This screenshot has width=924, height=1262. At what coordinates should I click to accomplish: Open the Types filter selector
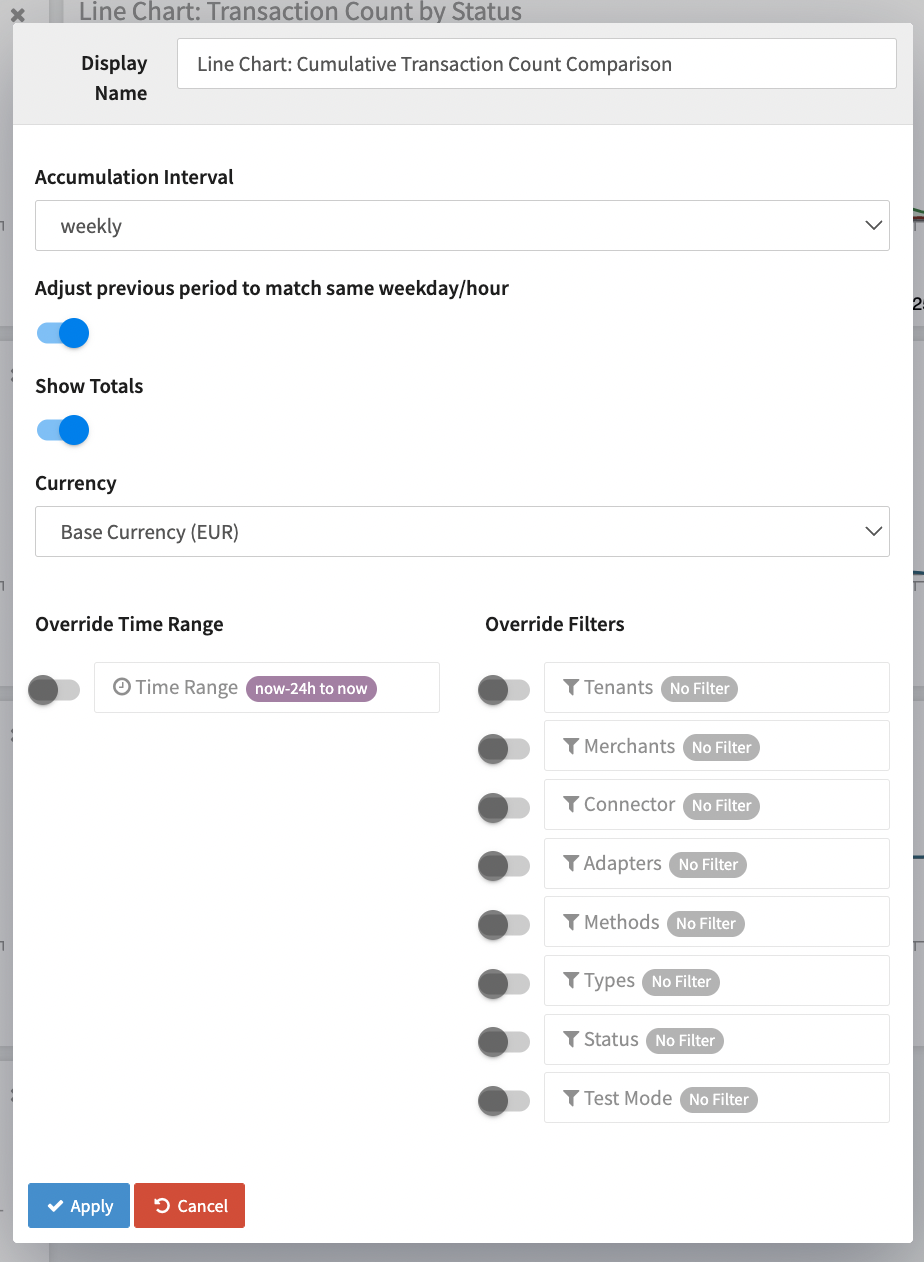(716, 981)
